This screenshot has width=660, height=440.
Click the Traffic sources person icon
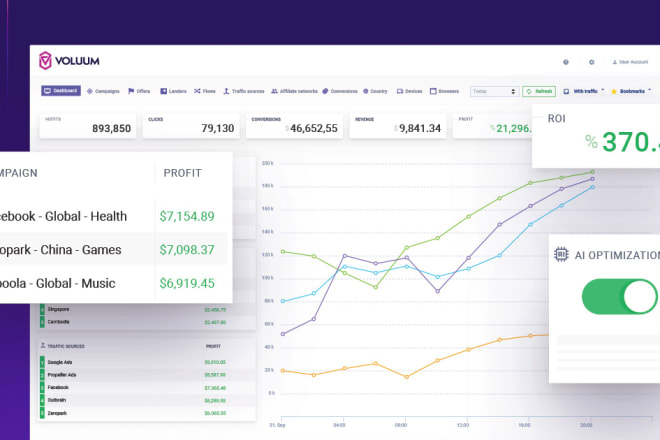point(226,91)
